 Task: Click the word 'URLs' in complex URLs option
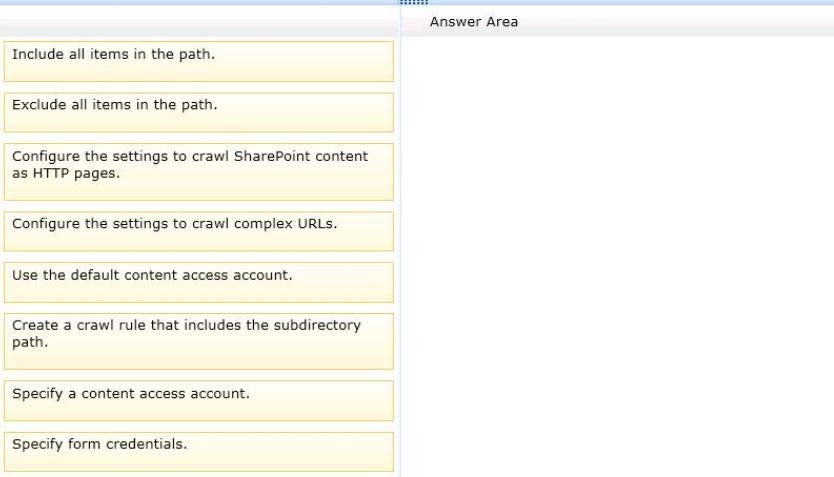click(x=315, y=224)
